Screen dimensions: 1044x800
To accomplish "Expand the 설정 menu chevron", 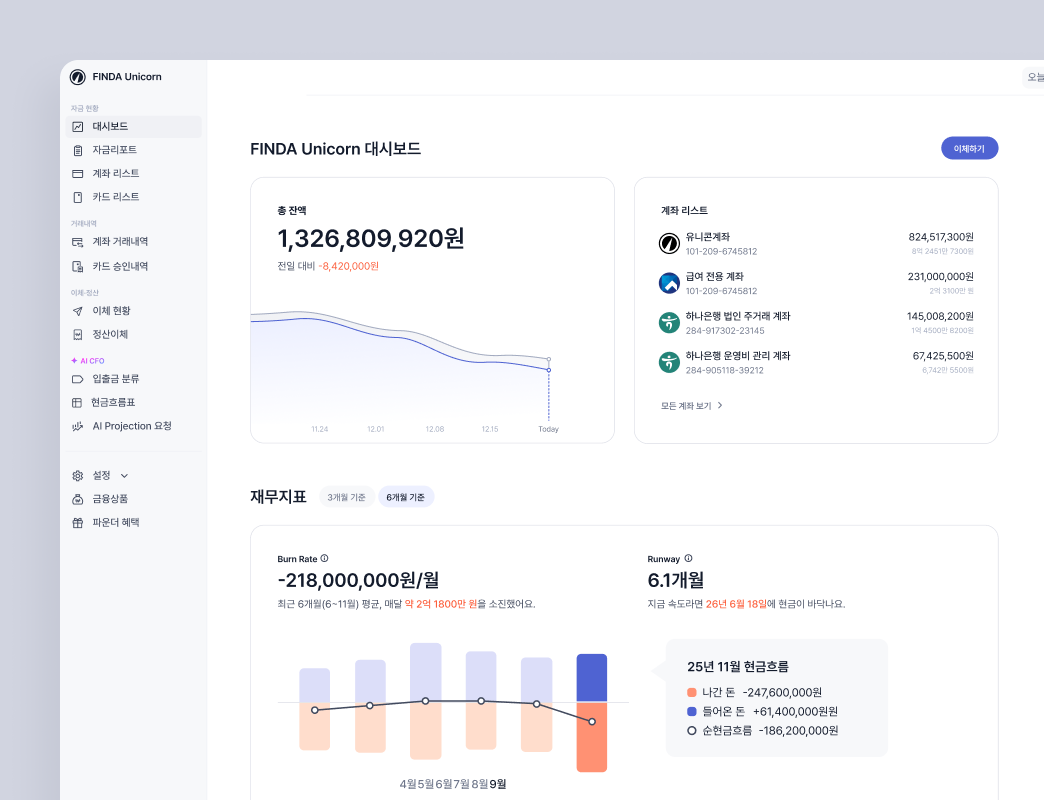I will 125,476.
